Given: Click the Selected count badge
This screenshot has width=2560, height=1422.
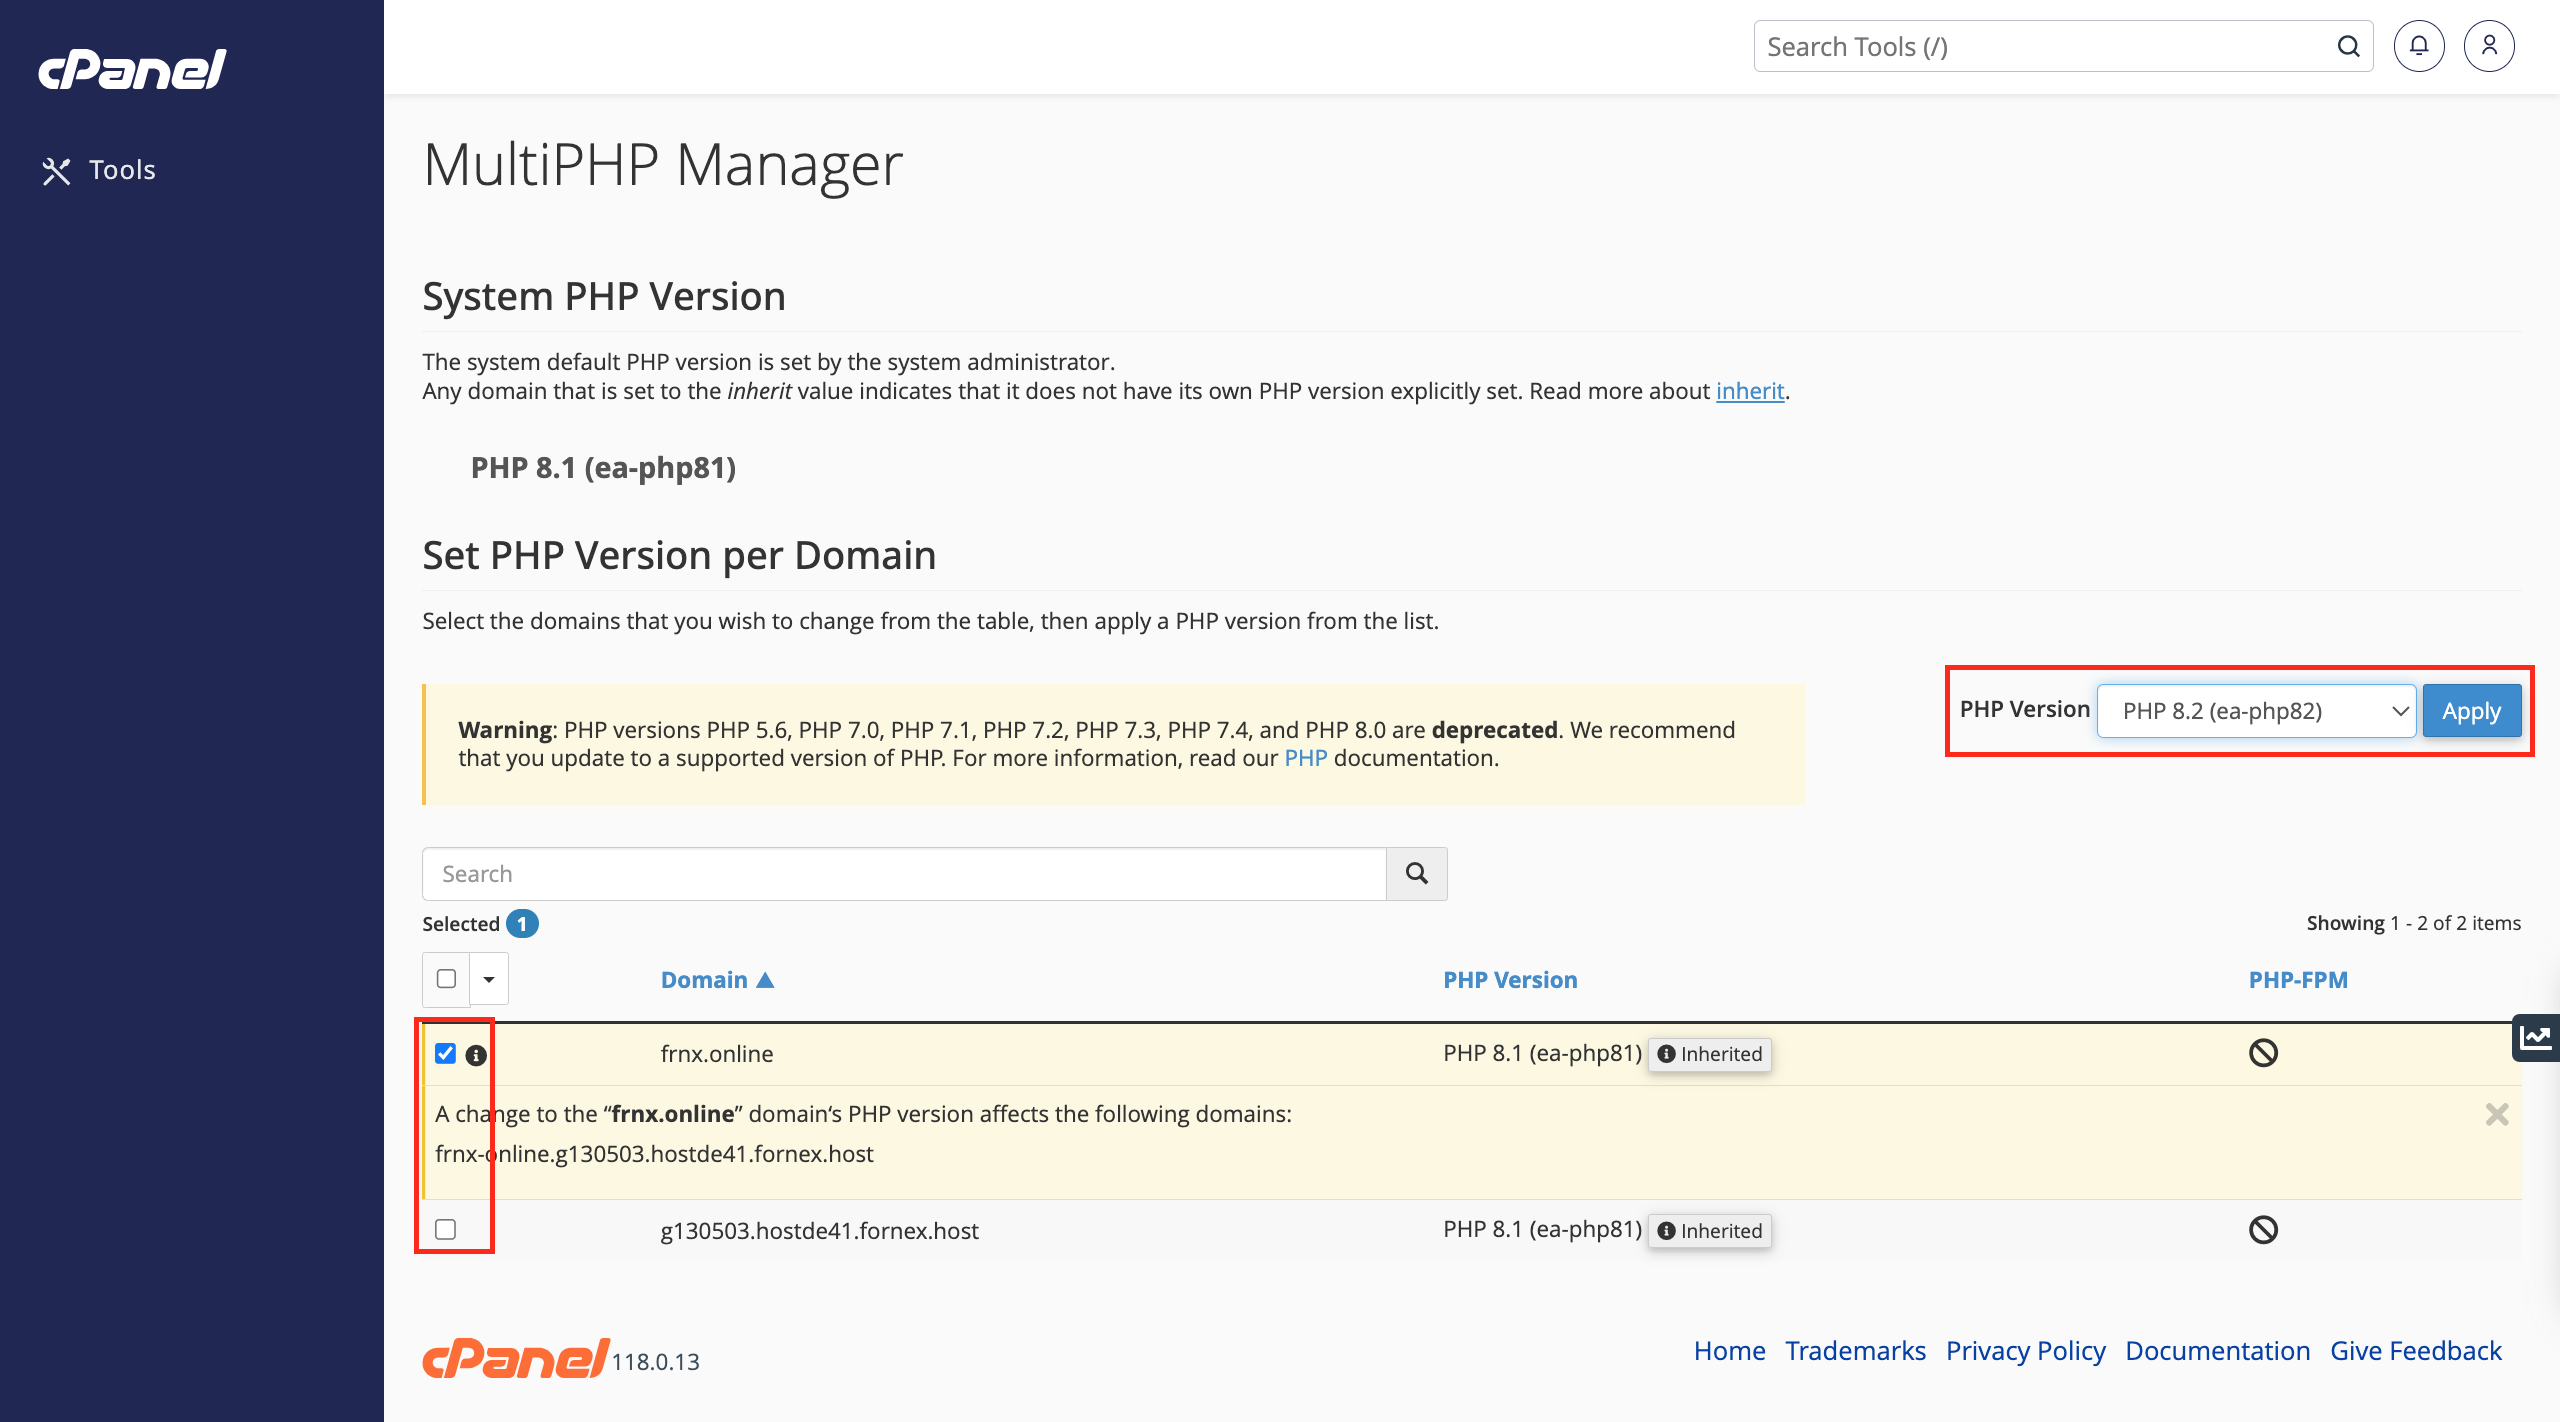Looking at the screenshot, I should [x=522, y=924].
